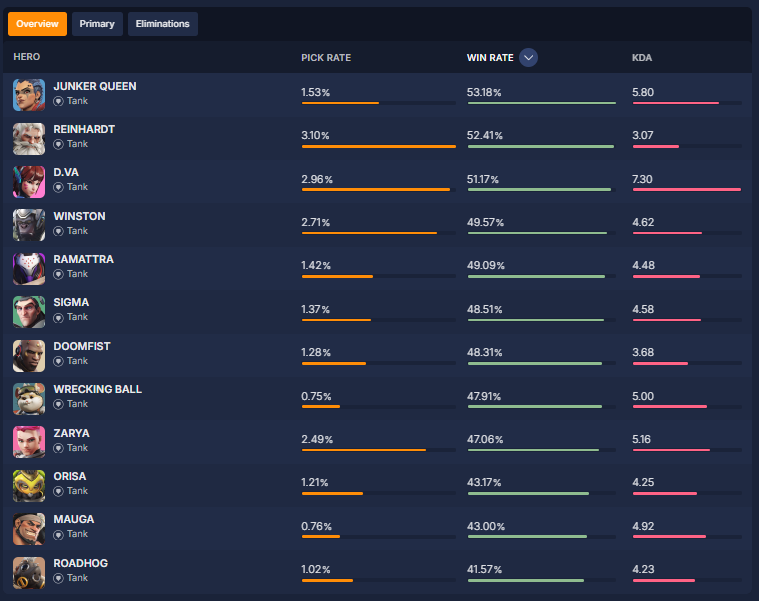Select the D.Va hero portrait
Screen dimensions: 759x601
29,181
